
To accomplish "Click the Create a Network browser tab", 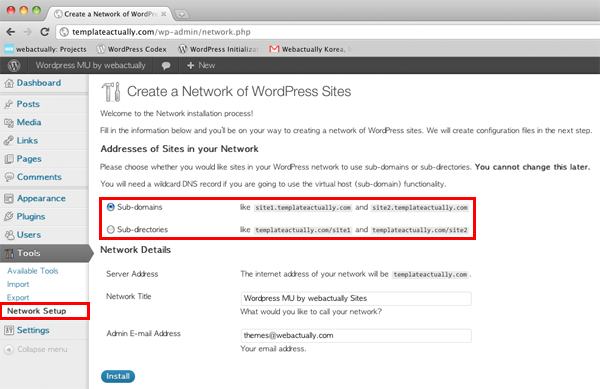I will pyautogui.click(x=110, y=14).
